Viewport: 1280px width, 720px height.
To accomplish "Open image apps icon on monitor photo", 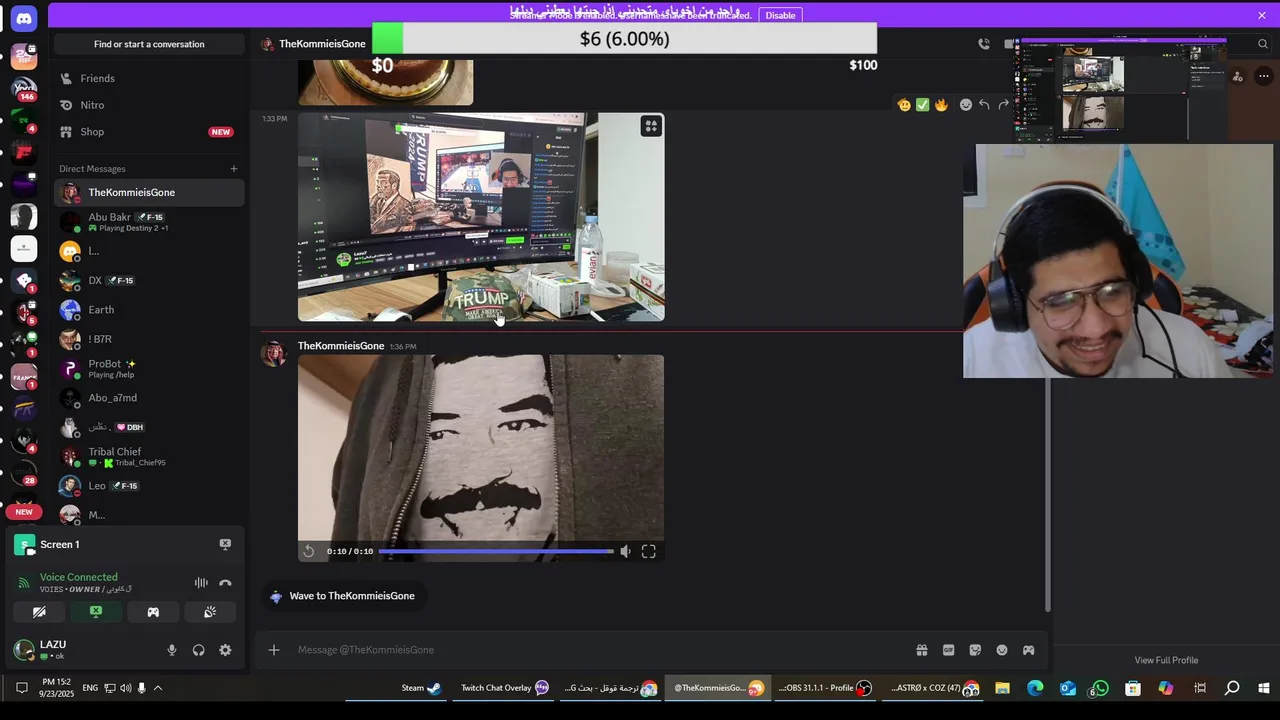I will coord(651,126).
